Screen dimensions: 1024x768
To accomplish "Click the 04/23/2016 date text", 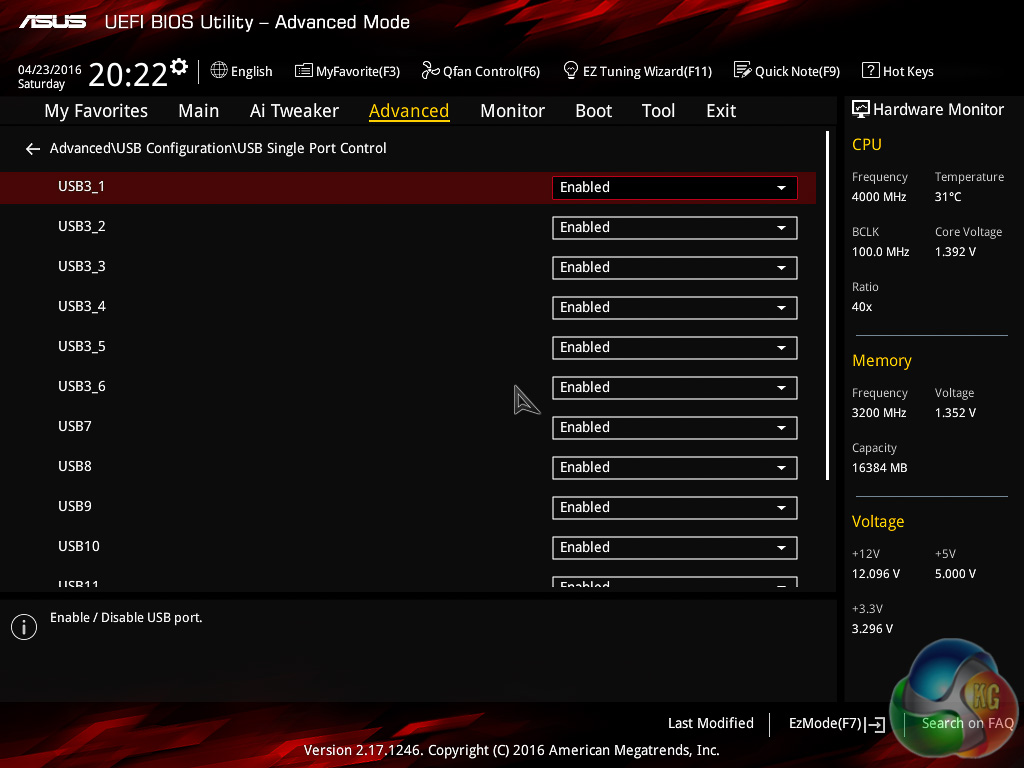I will (50, 70).
